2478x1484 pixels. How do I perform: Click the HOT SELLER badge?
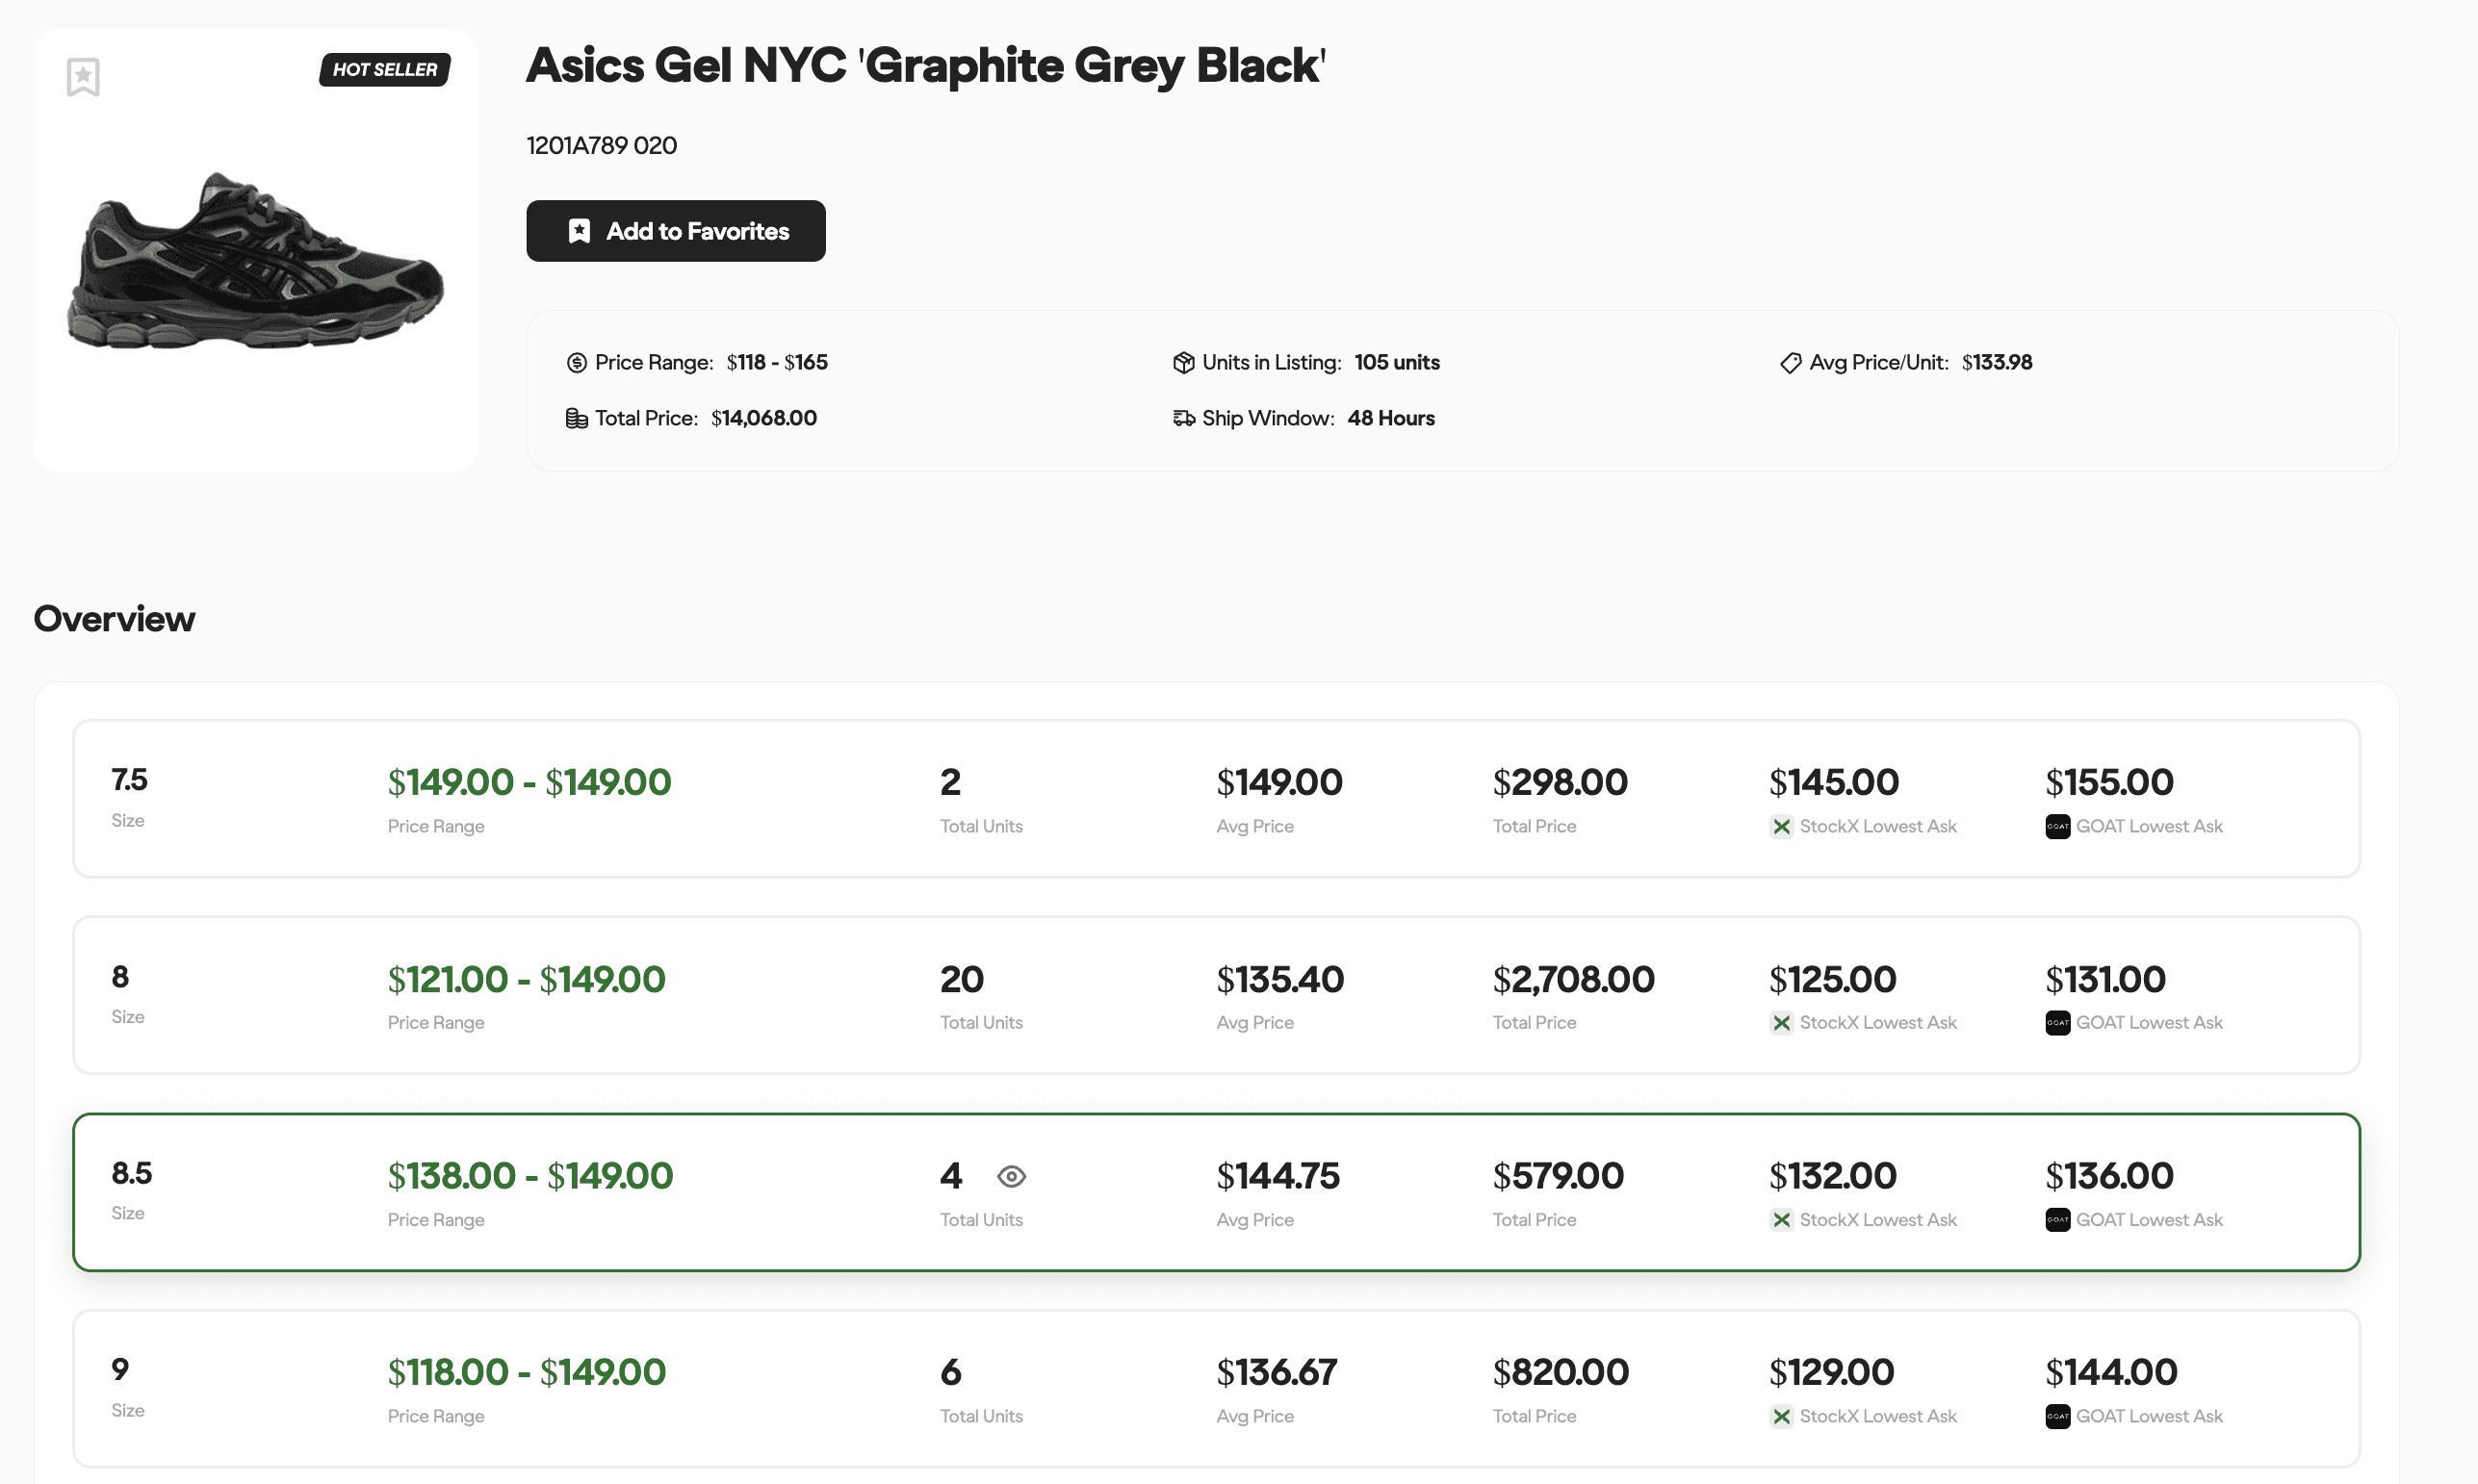click(385, 70)
